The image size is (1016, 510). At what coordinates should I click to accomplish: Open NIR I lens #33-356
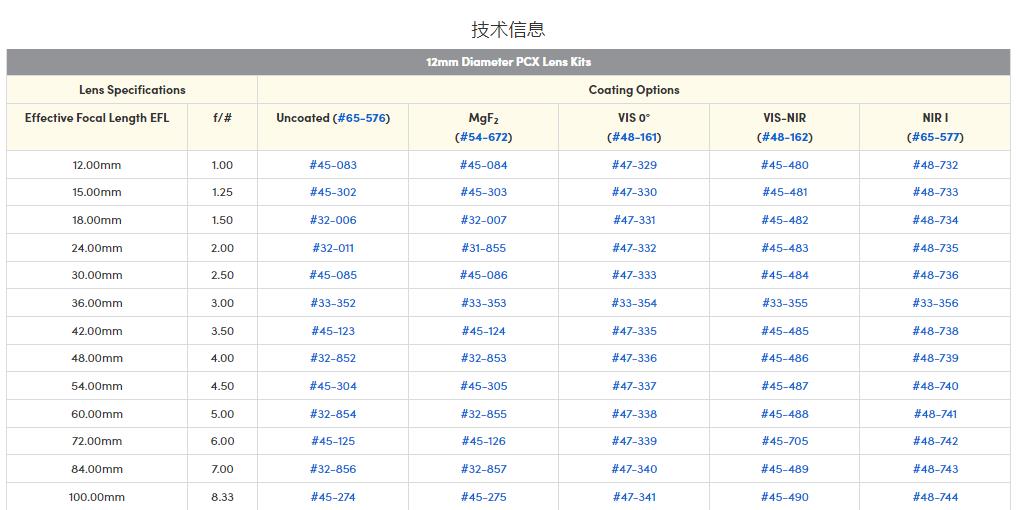point(935,303)
